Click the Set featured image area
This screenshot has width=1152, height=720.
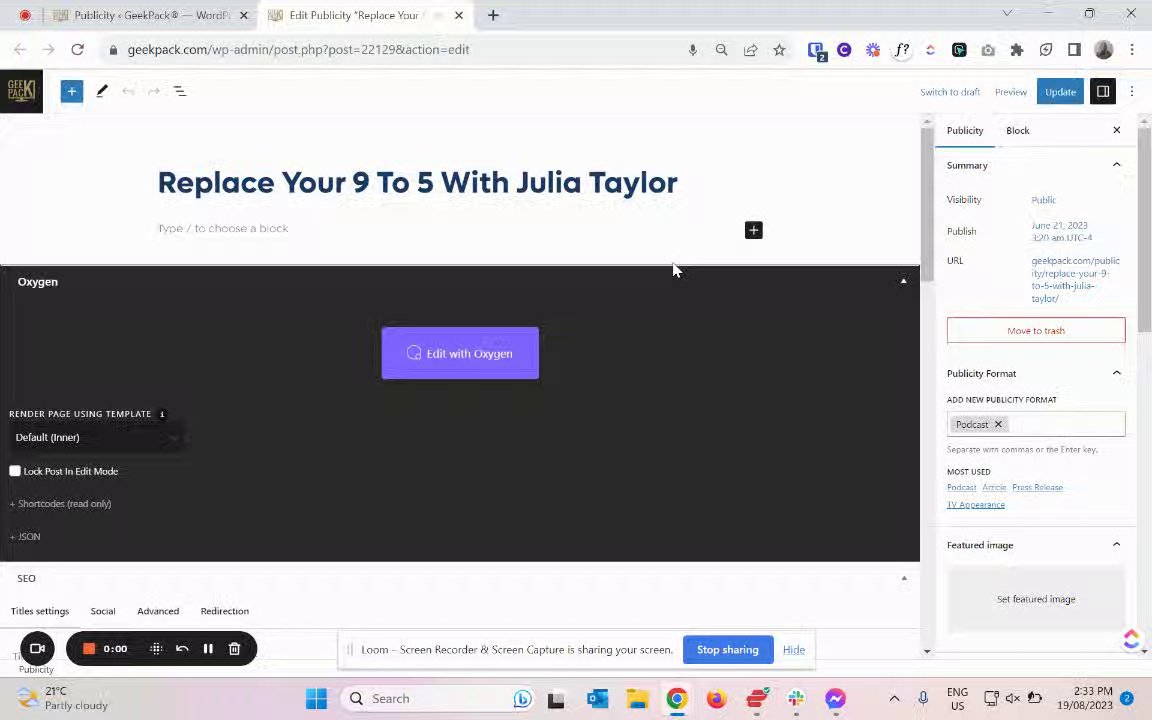pos(1036,599)
